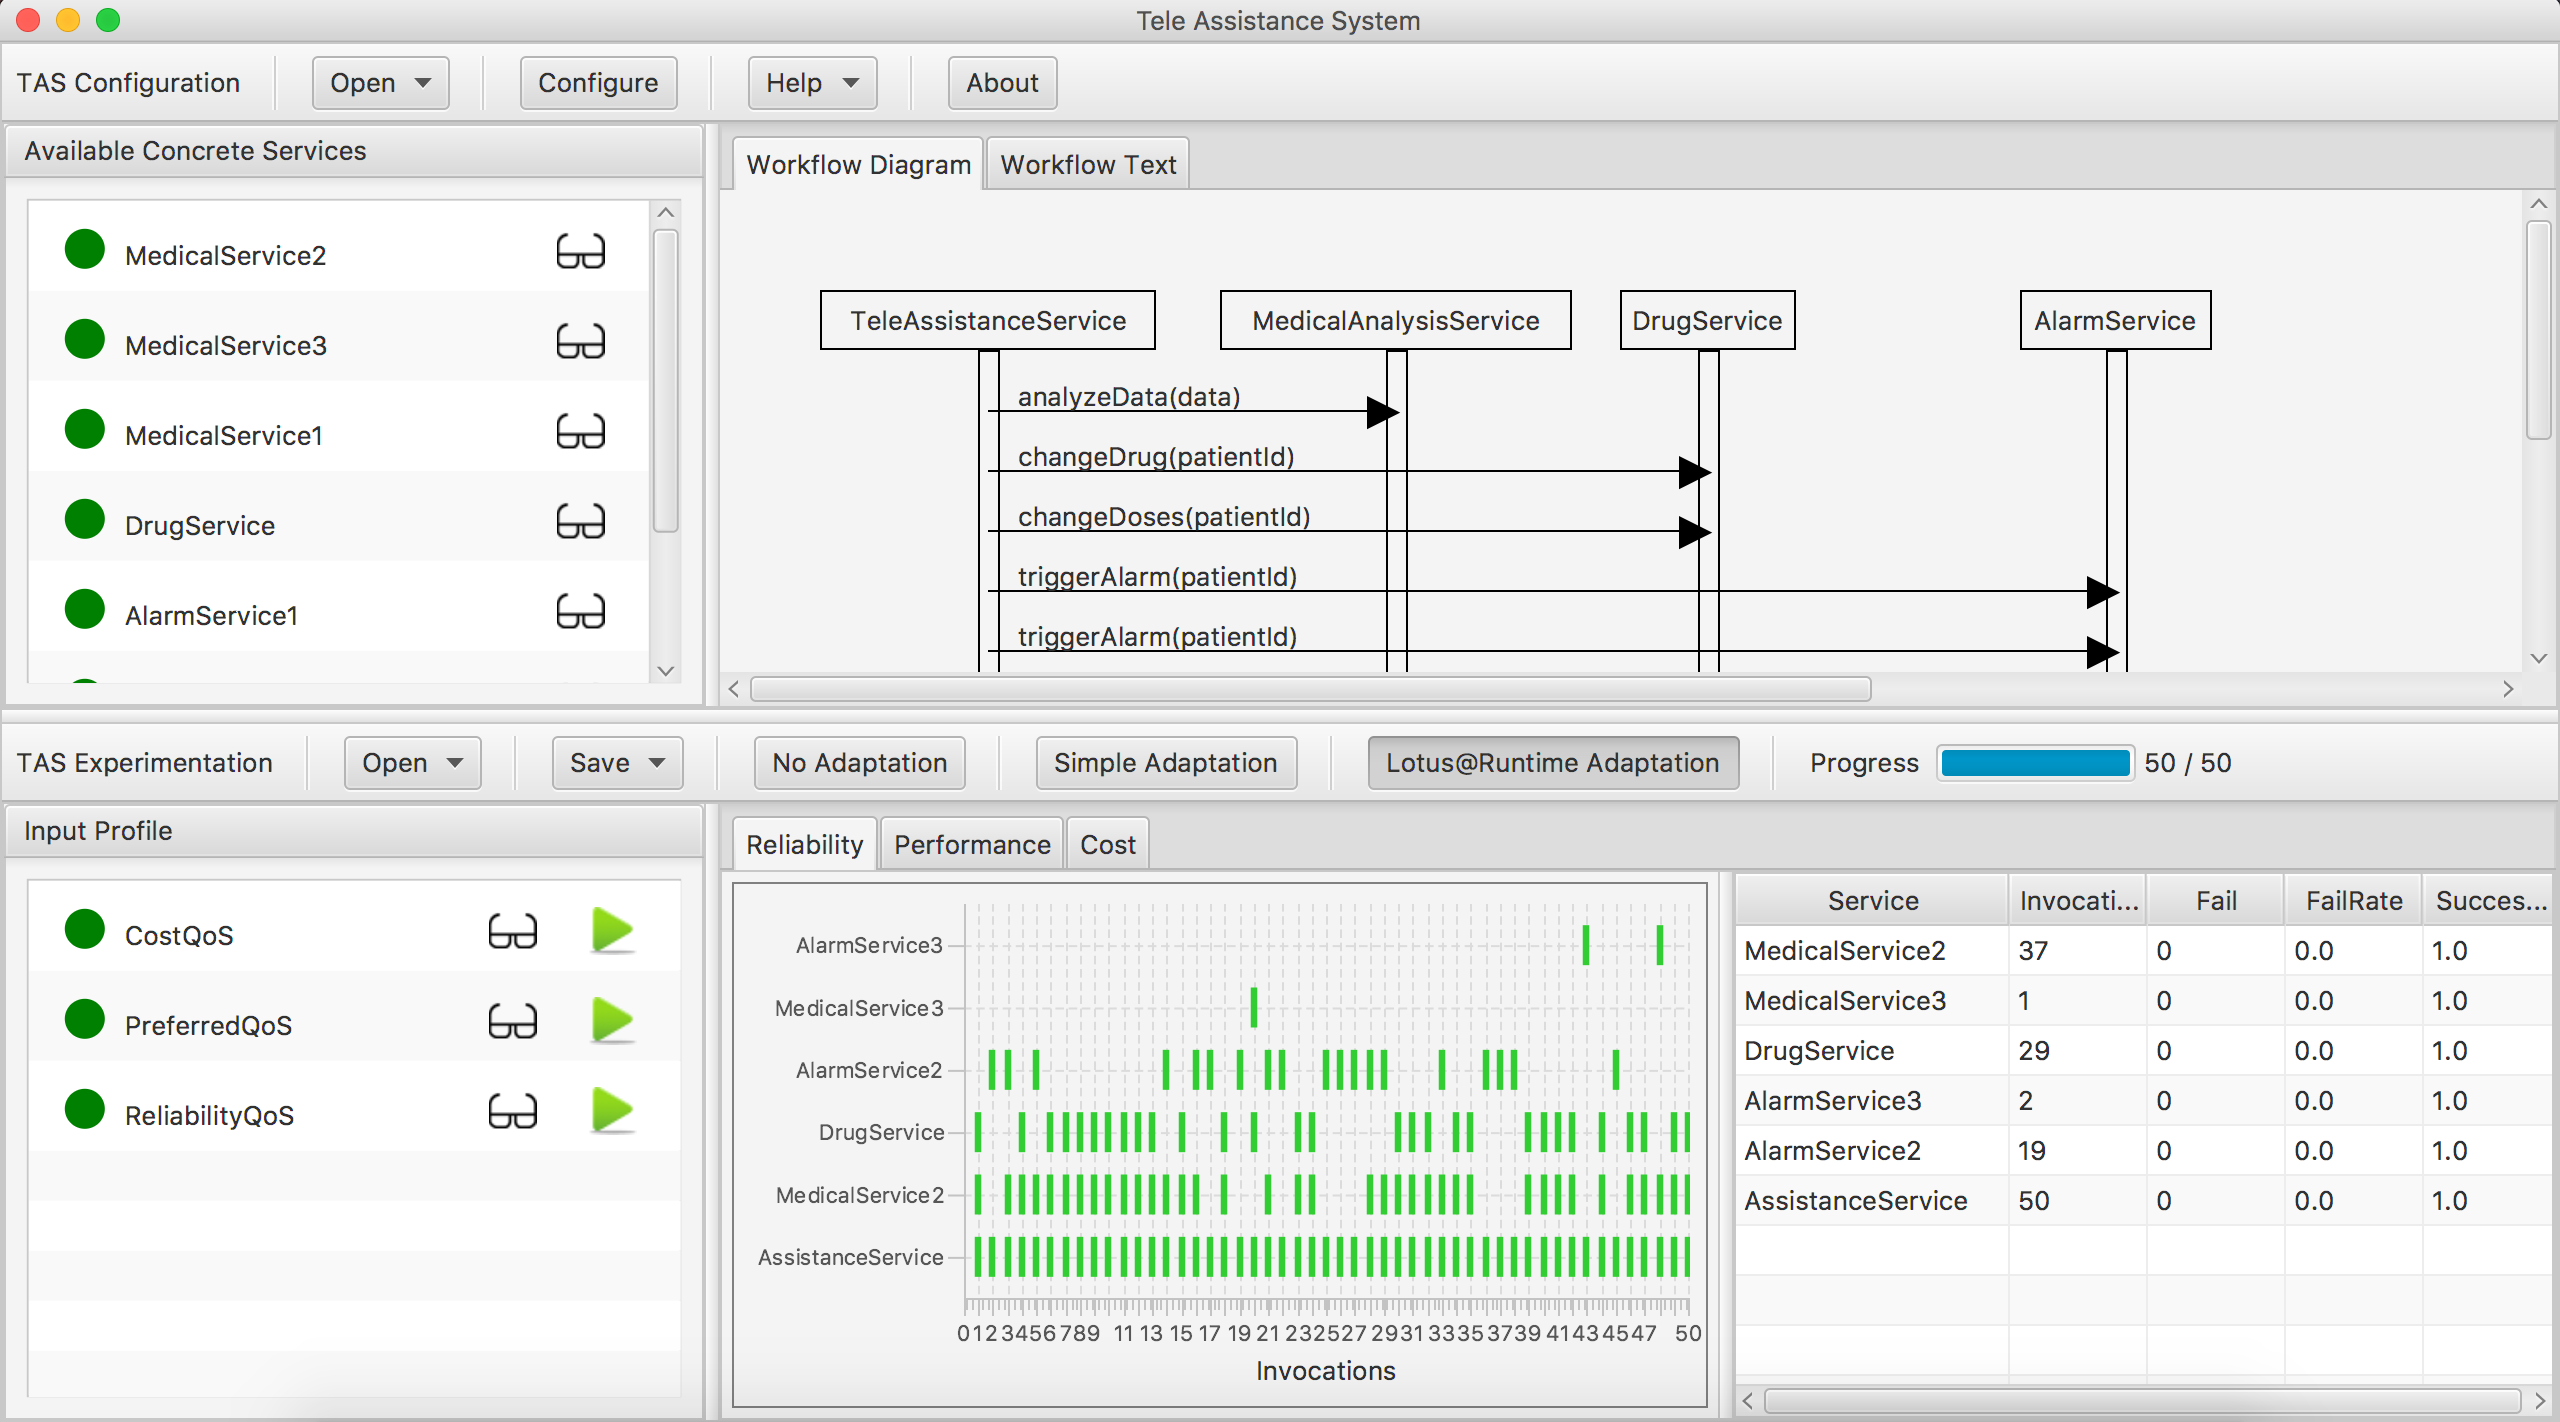Image resolution: width=2560 pixels, height=1422 pixels.
Task: Run ReliabilityQoS profile play button
Action: point(612,1111)
